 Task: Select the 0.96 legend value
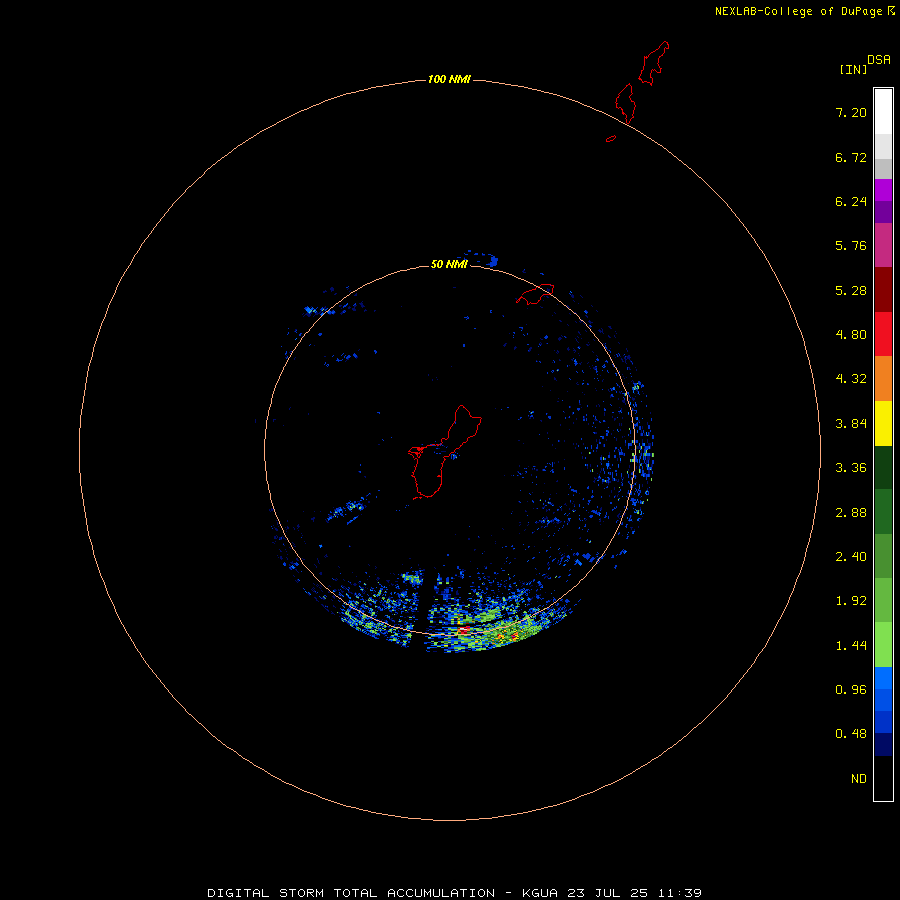coord(851,690)
